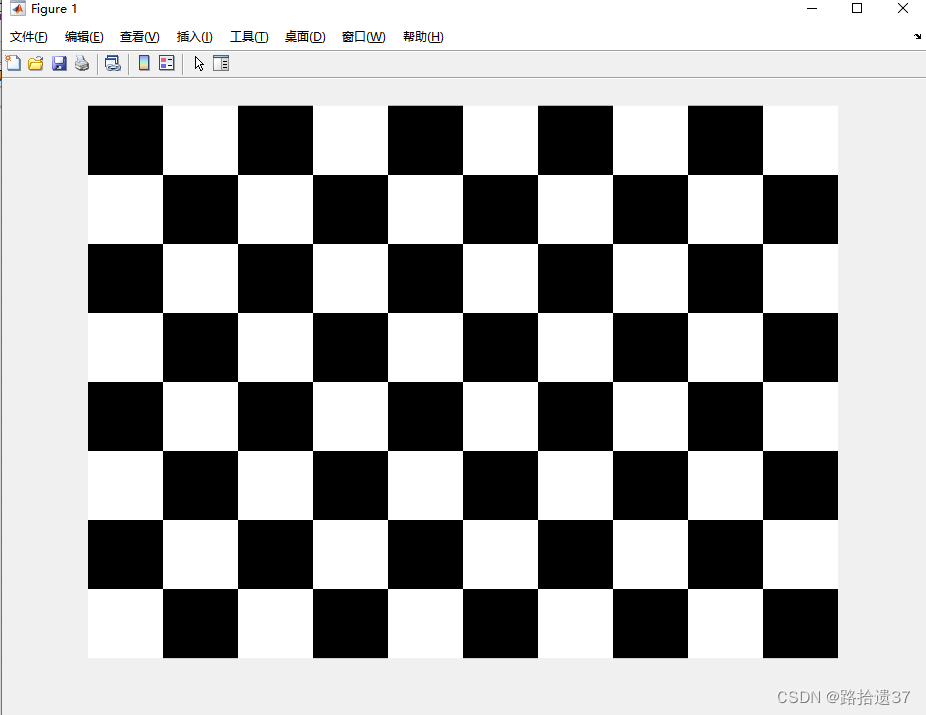Open a file with the folder icon
926x715 pixels.
click(36, 63)
